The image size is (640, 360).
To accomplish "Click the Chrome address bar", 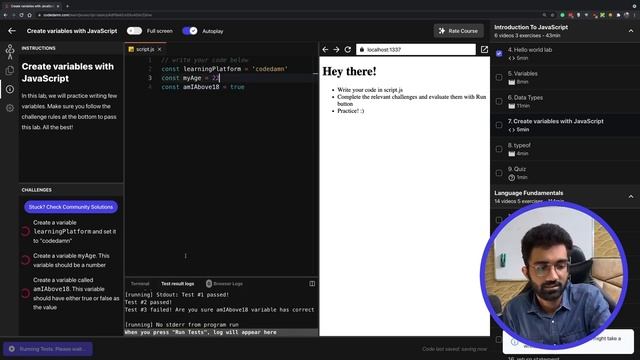I will pos(286,15).
